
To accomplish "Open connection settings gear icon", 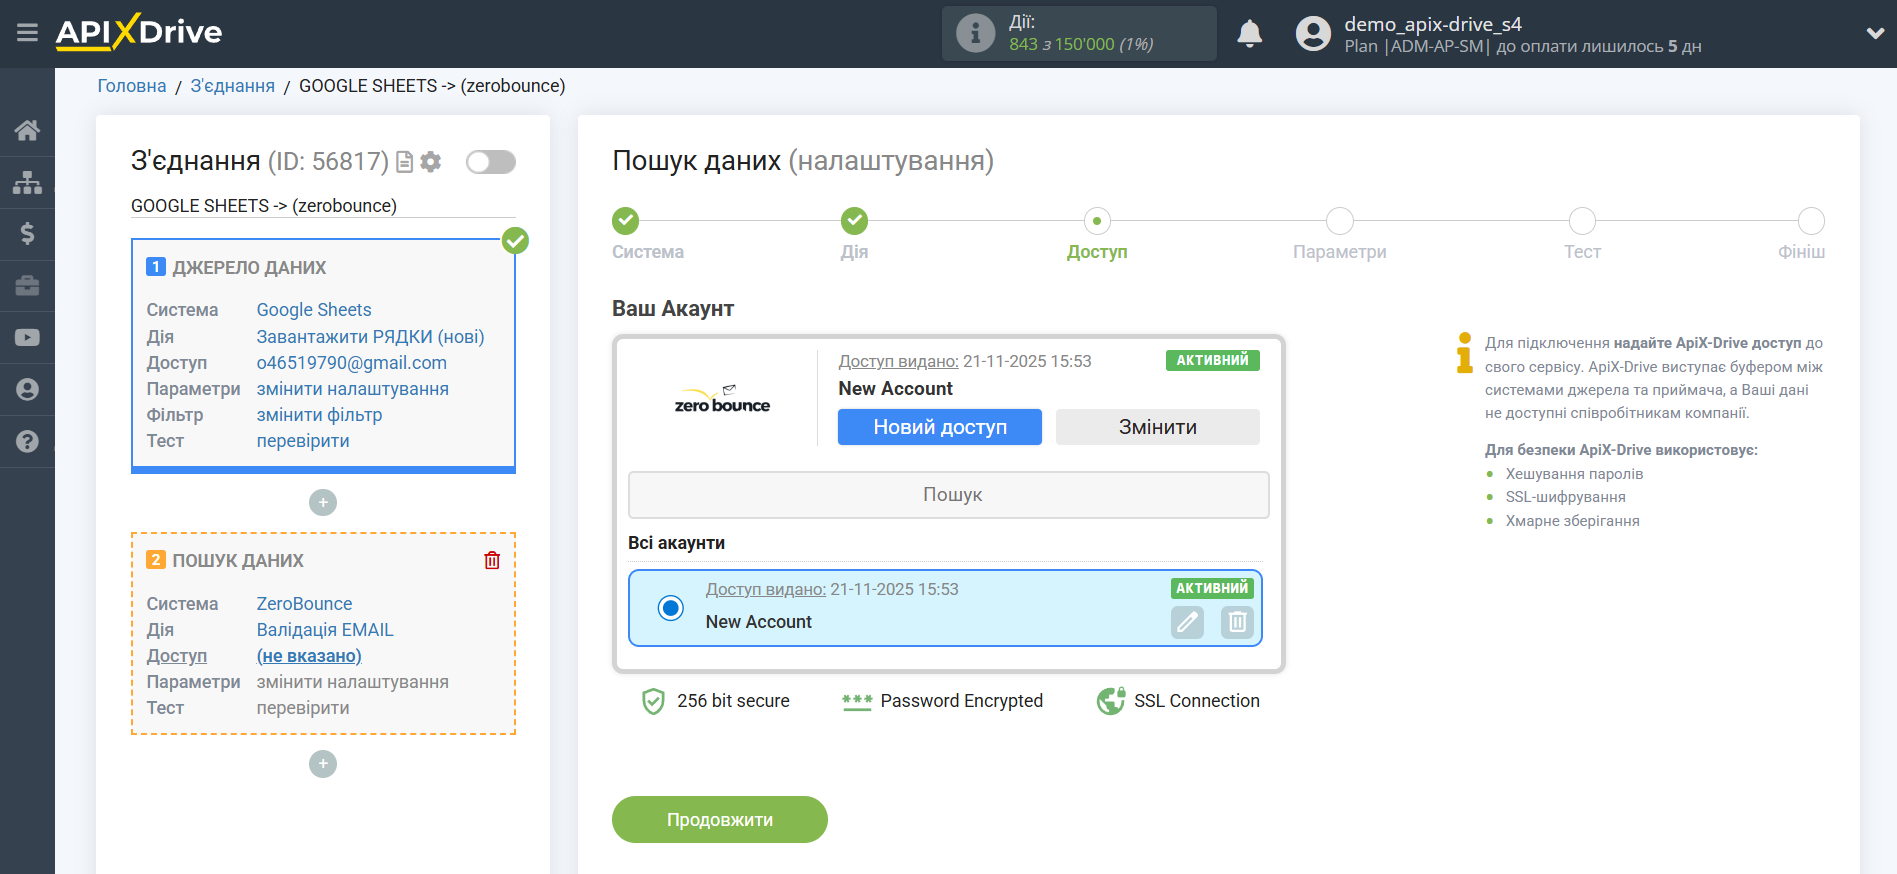I will tap(431, 162).
